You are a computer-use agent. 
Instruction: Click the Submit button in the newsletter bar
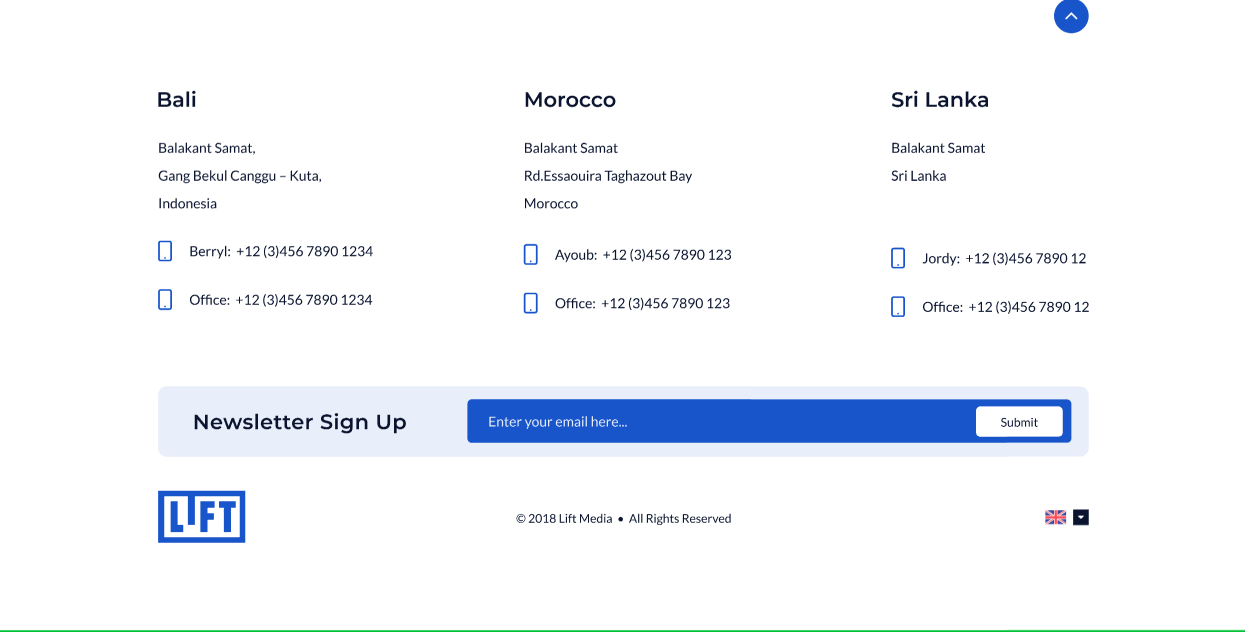tap(1019, 421)
